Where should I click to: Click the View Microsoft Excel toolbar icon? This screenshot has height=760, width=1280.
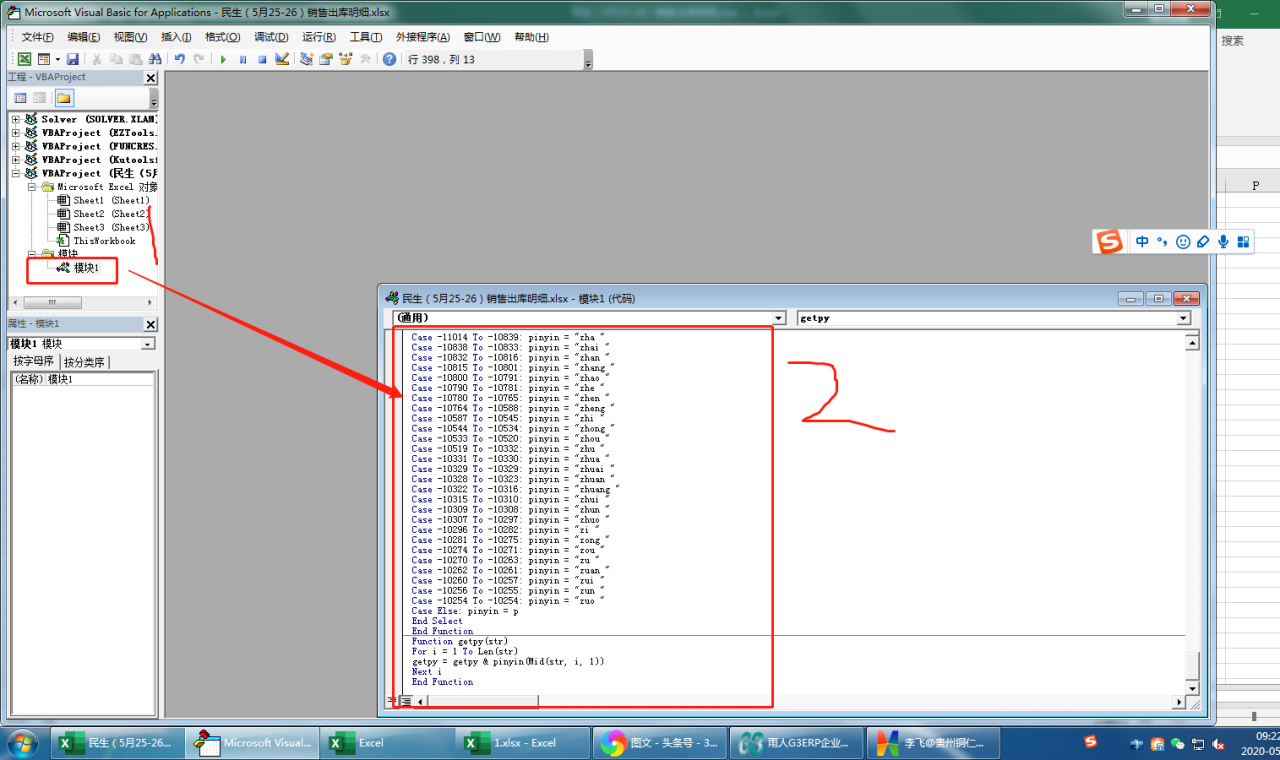(x=25, y=59)
